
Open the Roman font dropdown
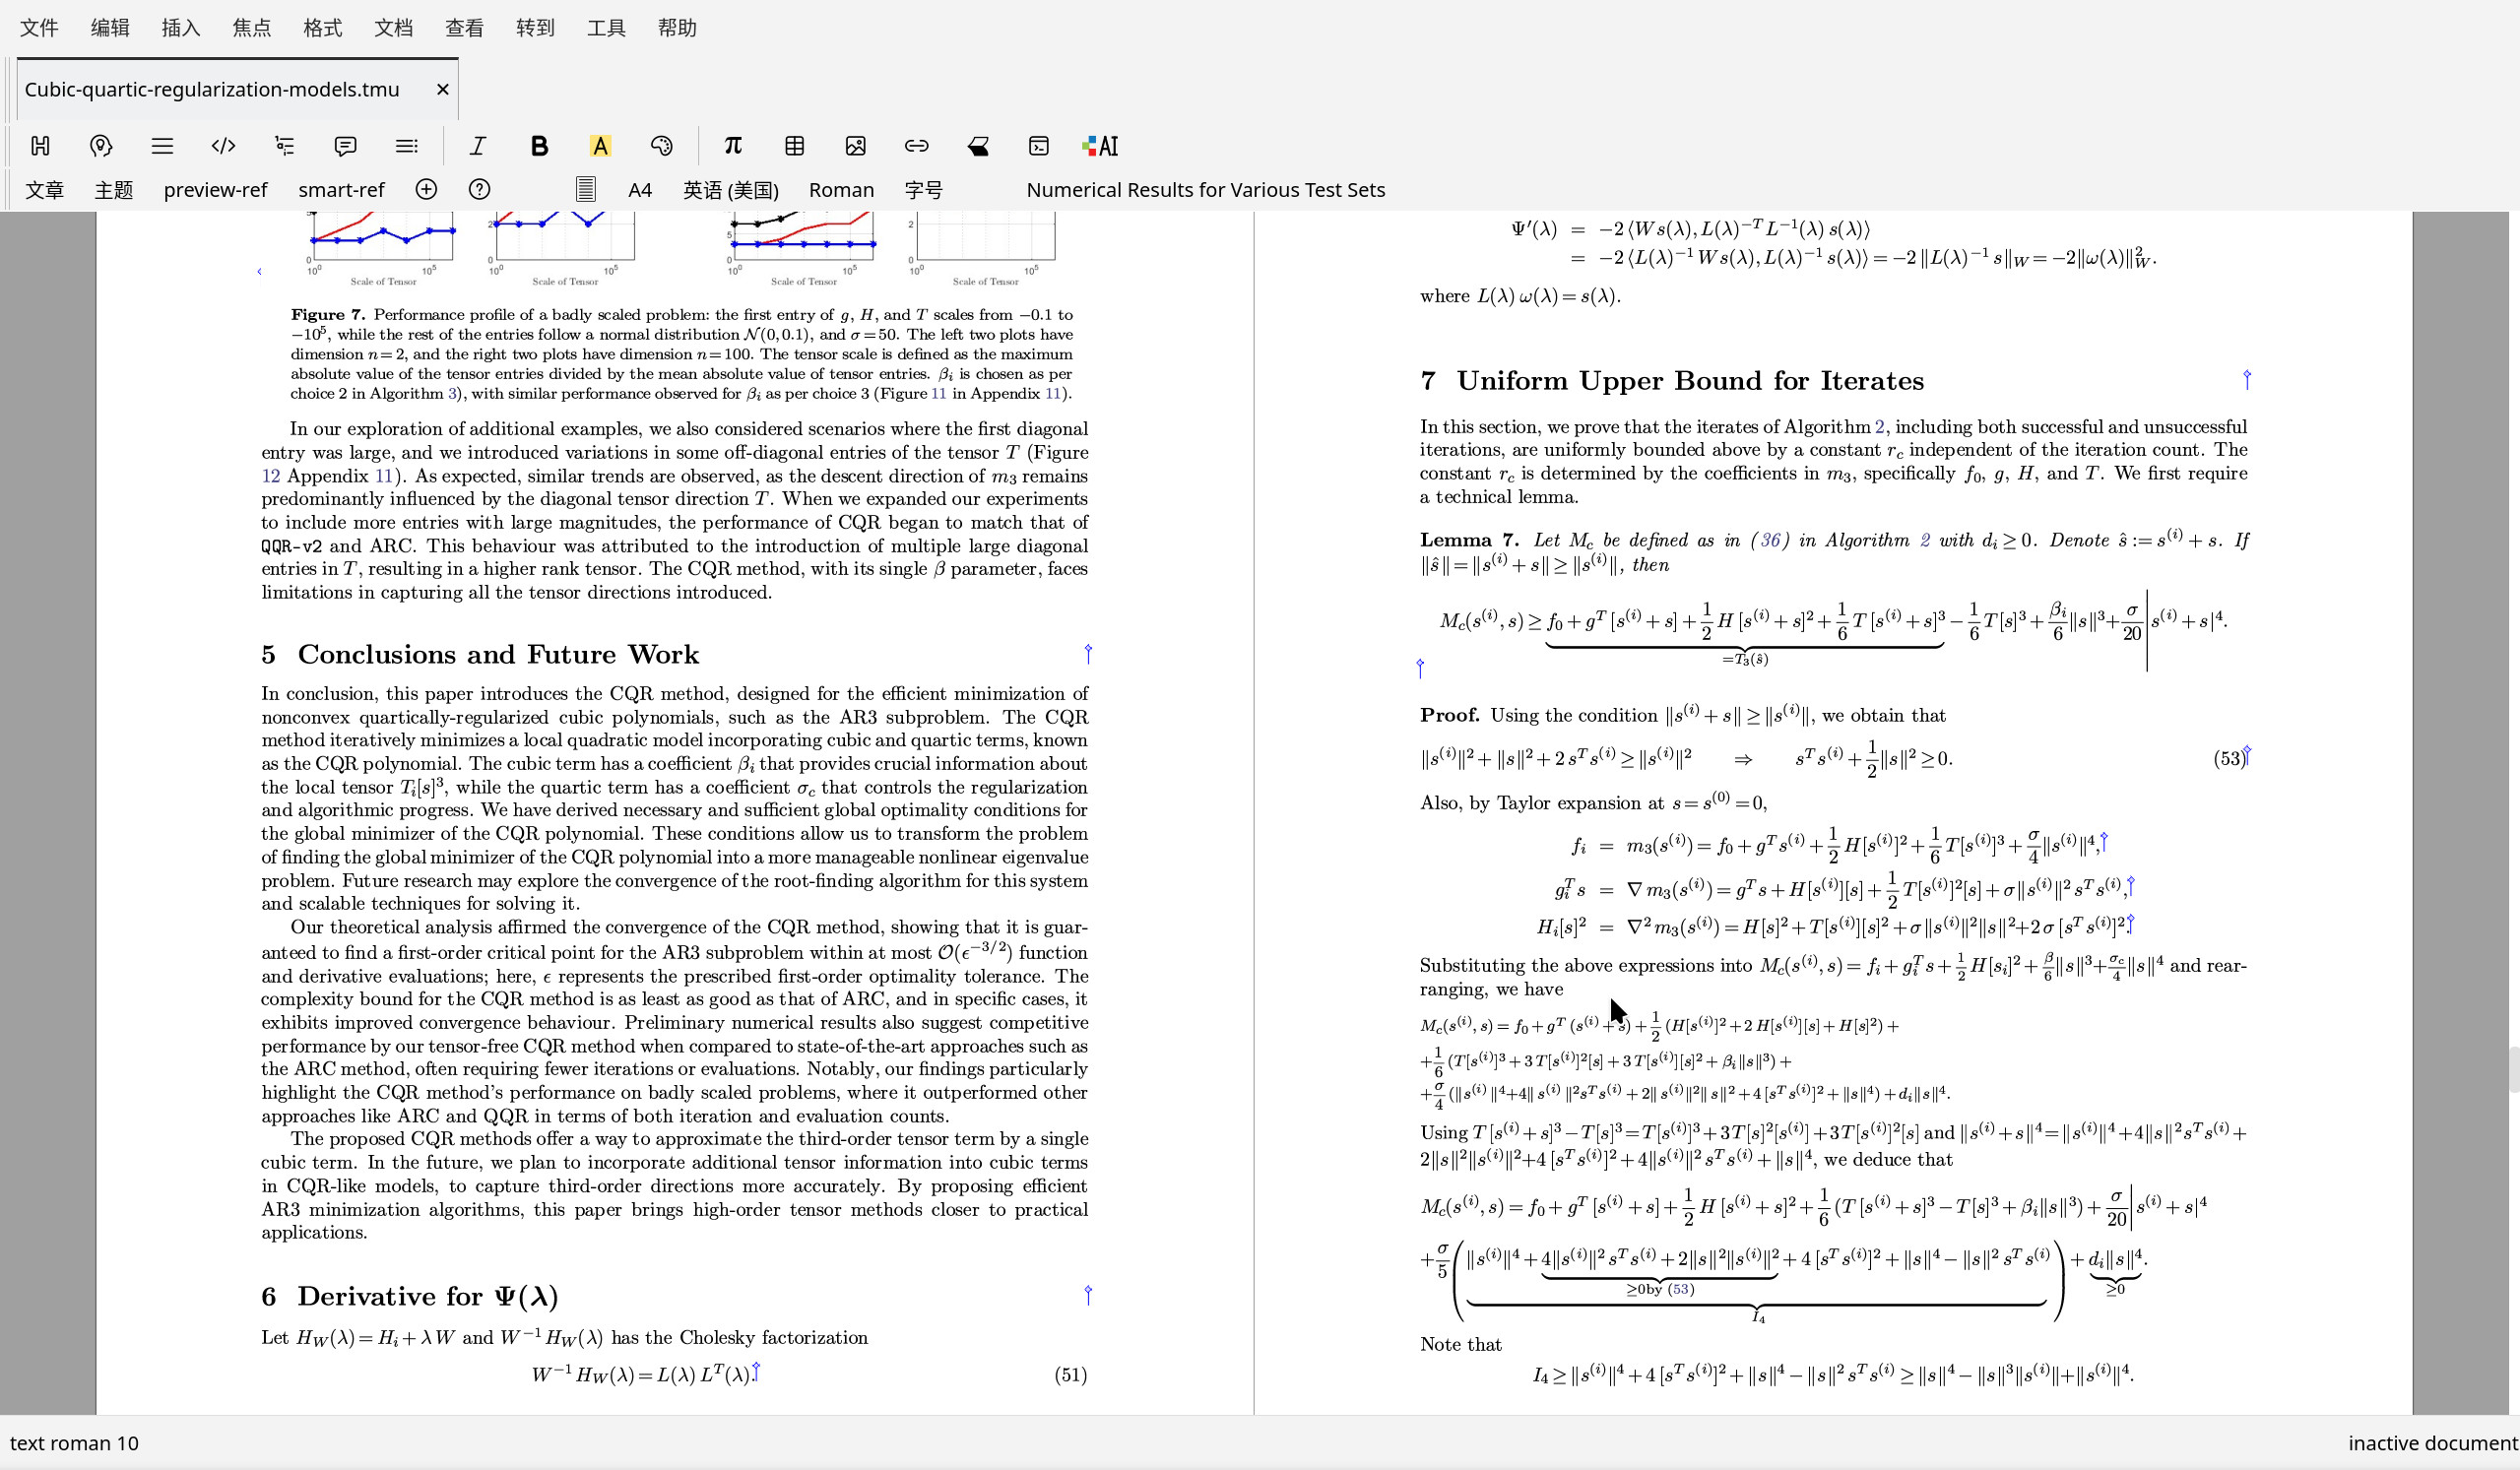click(841, 190)
